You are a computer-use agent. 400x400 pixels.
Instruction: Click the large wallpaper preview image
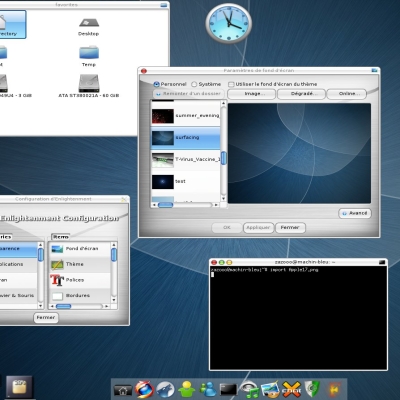coord(299,153)
